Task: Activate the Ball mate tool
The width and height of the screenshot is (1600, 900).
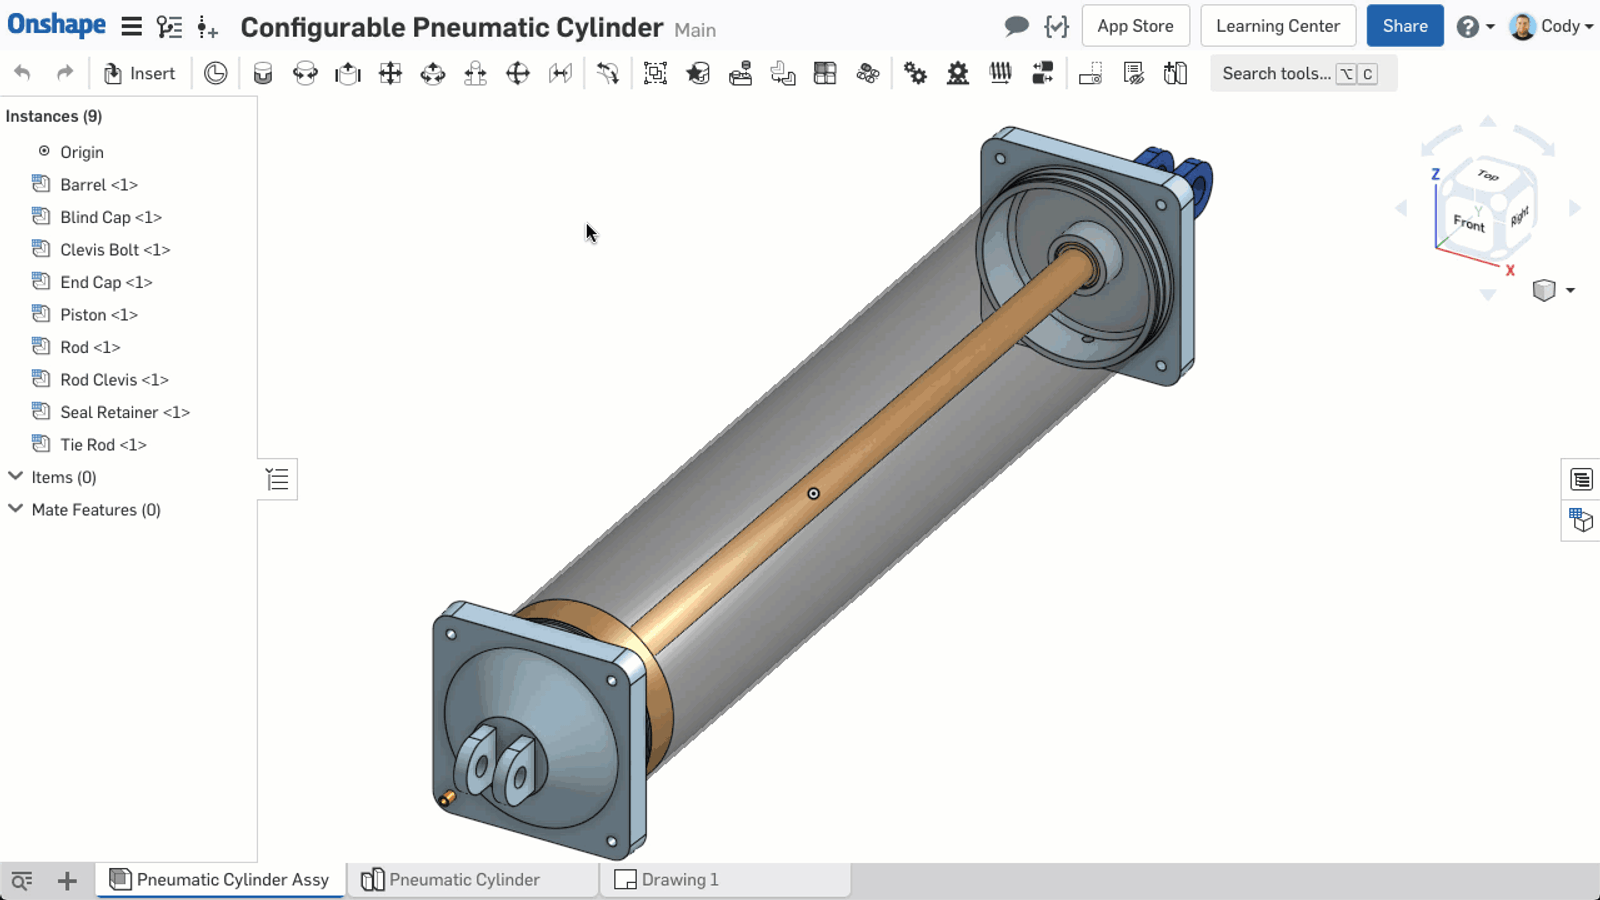Action: click(518, 73)
